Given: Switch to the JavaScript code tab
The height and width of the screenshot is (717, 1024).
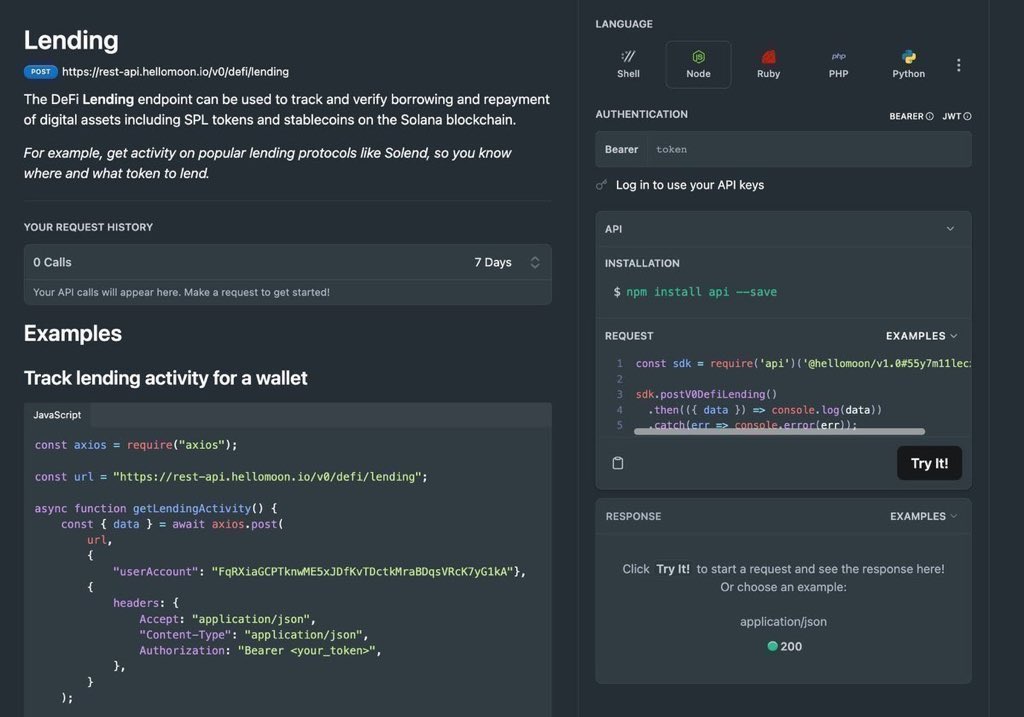Looking at the screenshot, I should coord(57,415).
